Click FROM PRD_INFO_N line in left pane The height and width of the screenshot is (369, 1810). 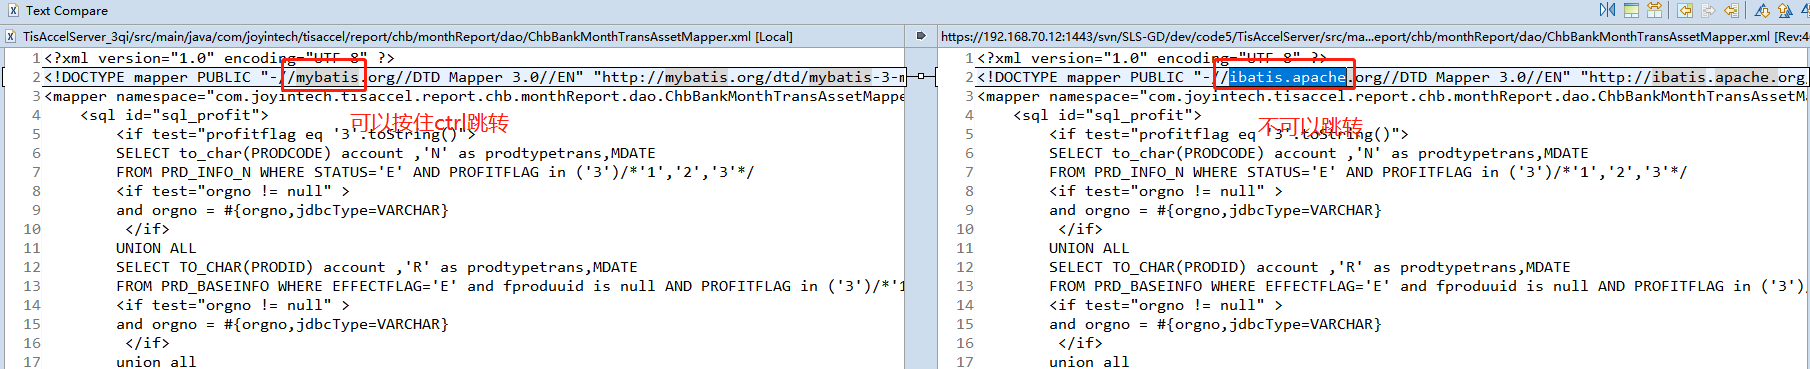(435, 172)
